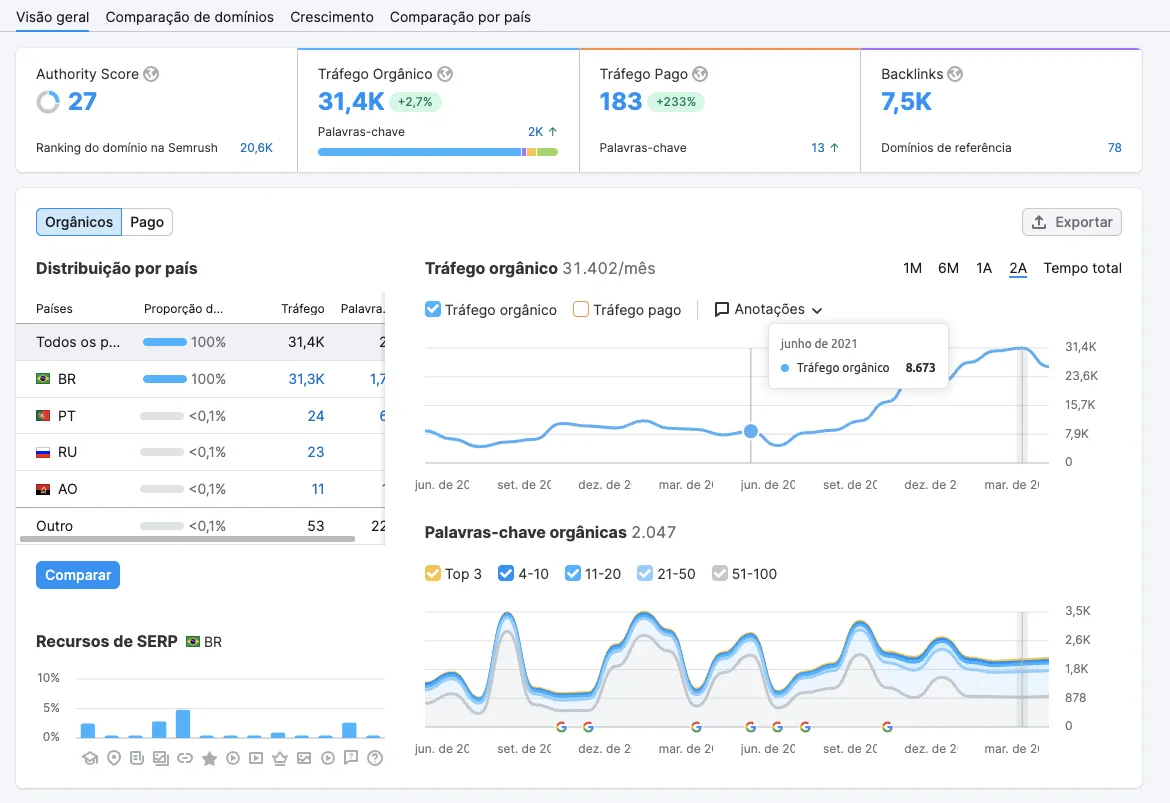Click the Anotações speech-bubble icon
Viewport: 1170px width, 803px height.
[722, 310]
